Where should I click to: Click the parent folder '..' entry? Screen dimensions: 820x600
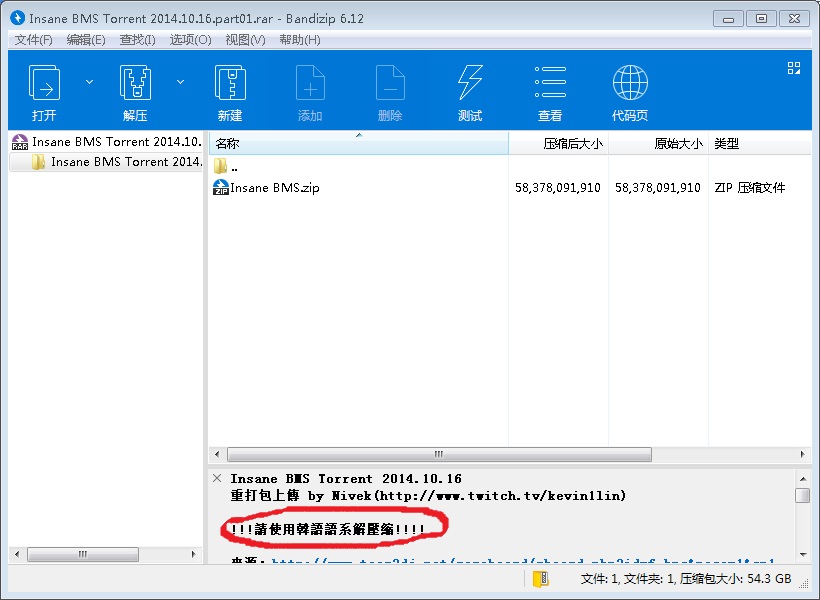(226, 167)
